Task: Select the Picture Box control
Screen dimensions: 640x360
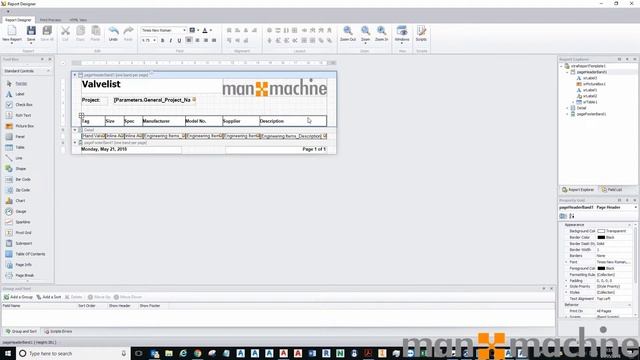Action: point(24,126)
